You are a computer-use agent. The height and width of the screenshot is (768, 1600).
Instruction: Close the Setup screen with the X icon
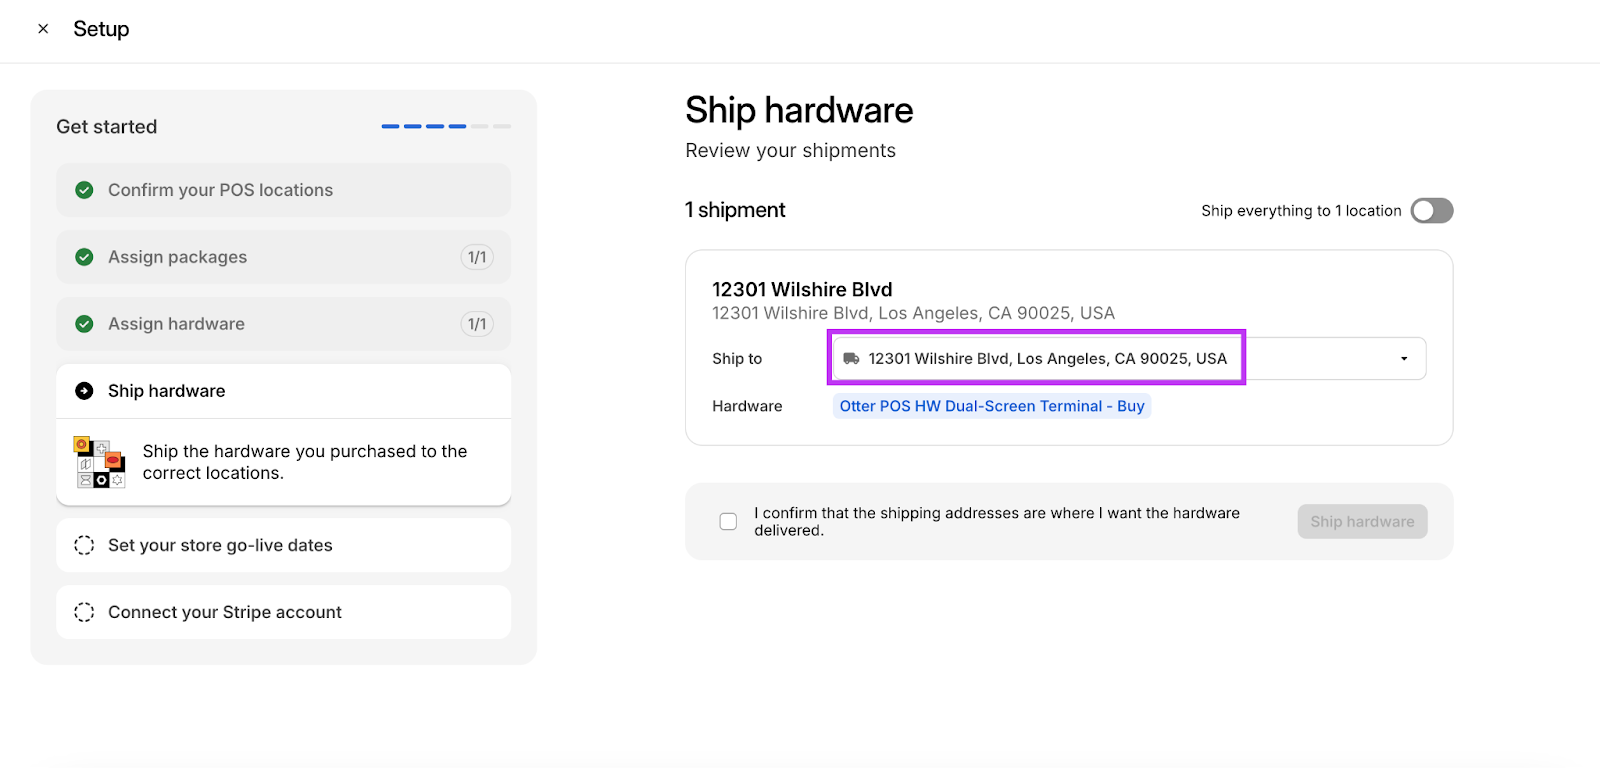(43, 29)
